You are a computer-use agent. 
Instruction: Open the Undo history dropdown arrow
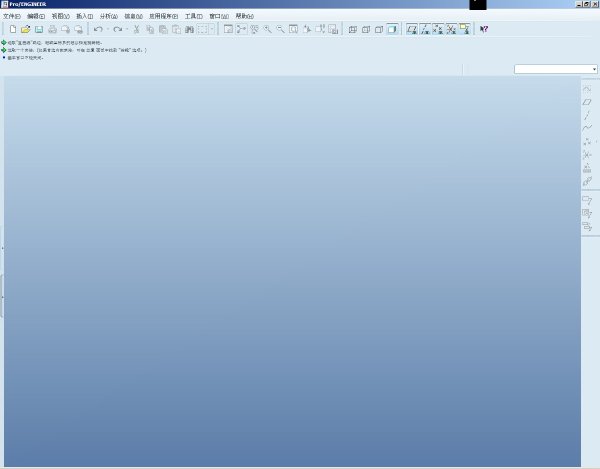[108, 29]
